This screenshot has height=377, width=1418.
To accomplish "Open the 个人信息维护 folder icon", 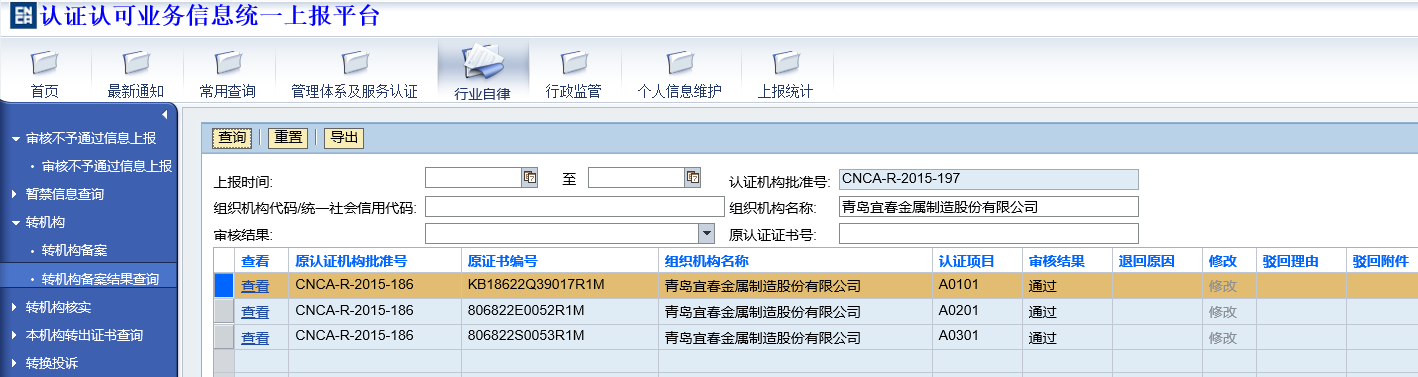I will [x=680, y=63].
